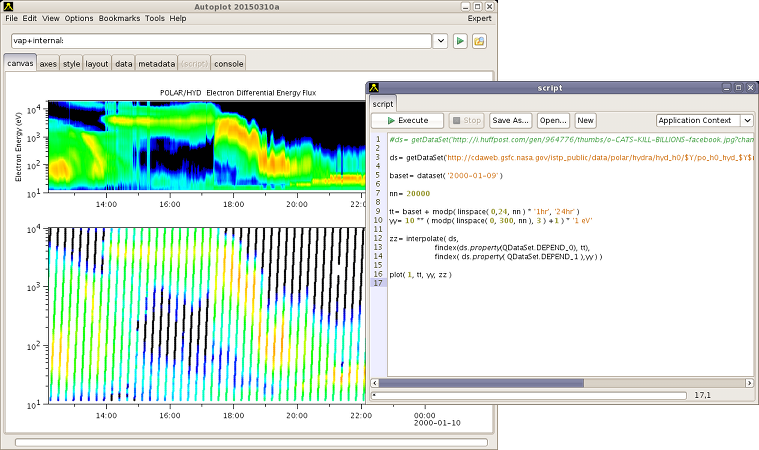Screen dimensions: 759x450
Task: Click the script window's title bar icon
Action: 374,88
